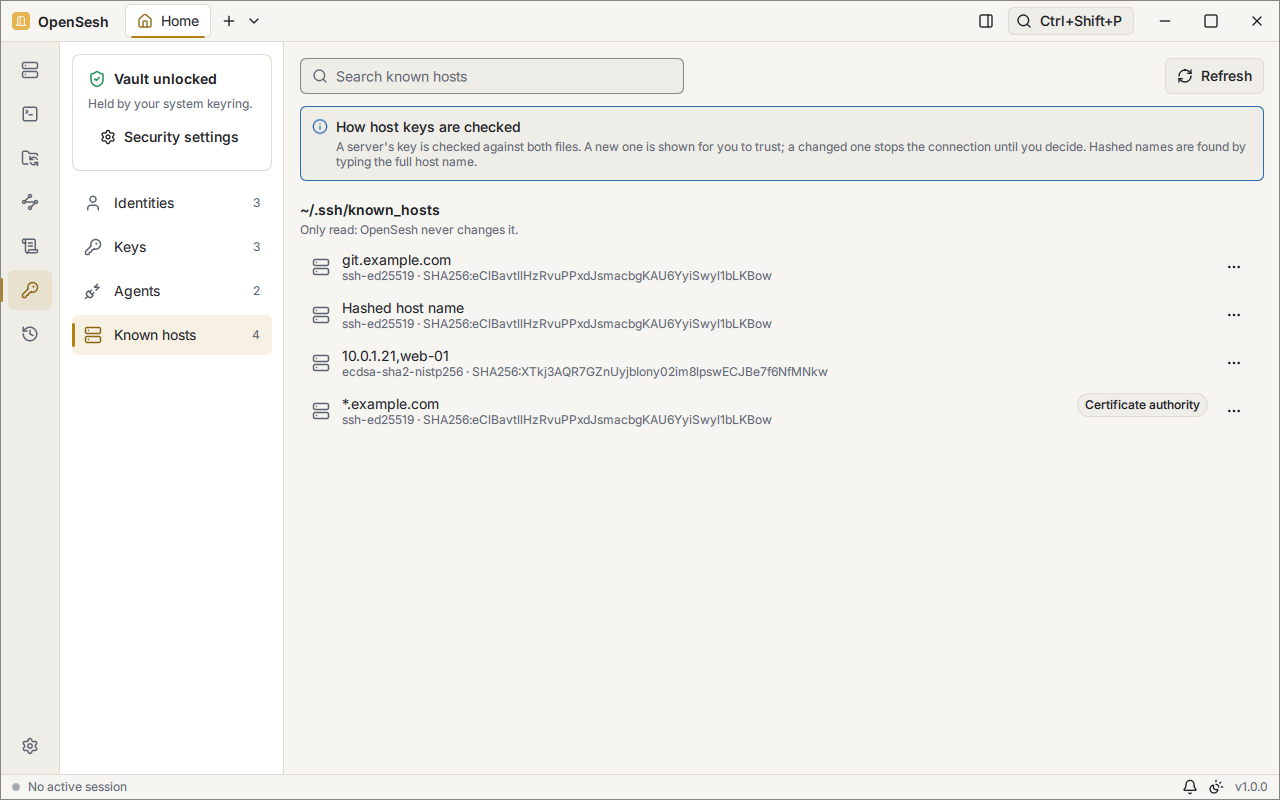
Task: Click the server icon beside *.example.com
Action: click(321, 411)
